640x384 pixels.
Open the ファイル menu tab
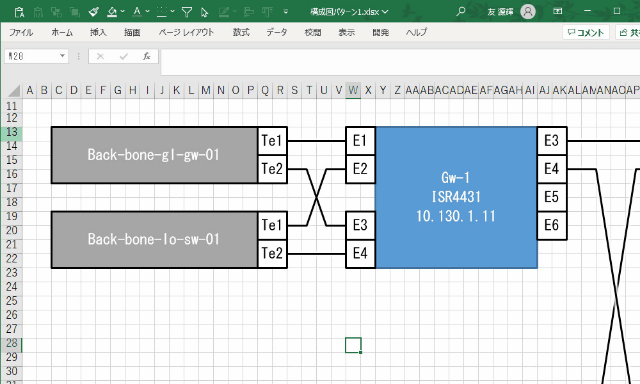point(21,32)
